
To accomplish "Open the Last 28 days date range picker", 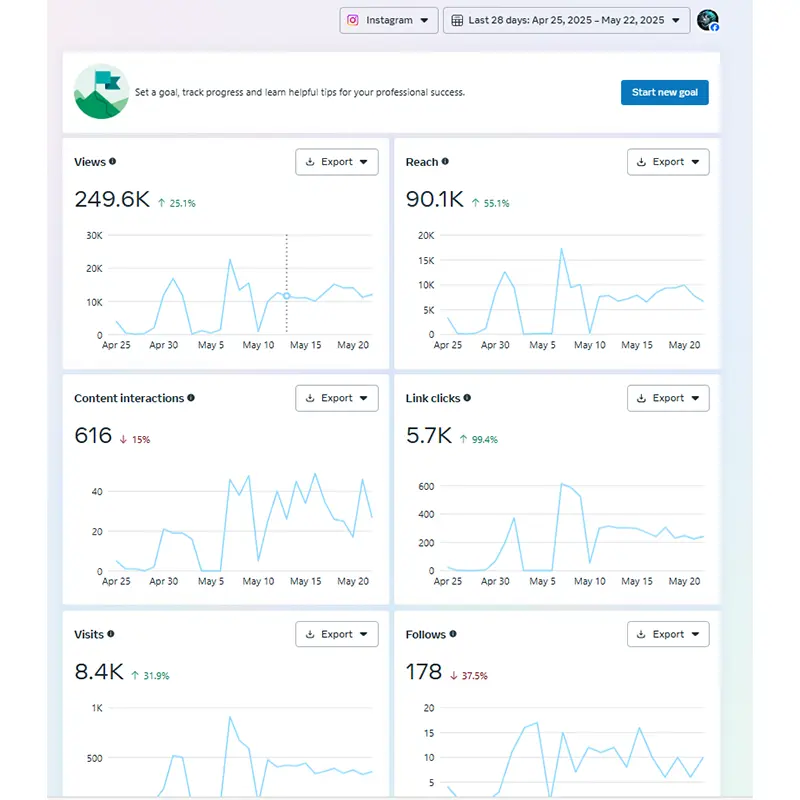I will pos(566,20).
